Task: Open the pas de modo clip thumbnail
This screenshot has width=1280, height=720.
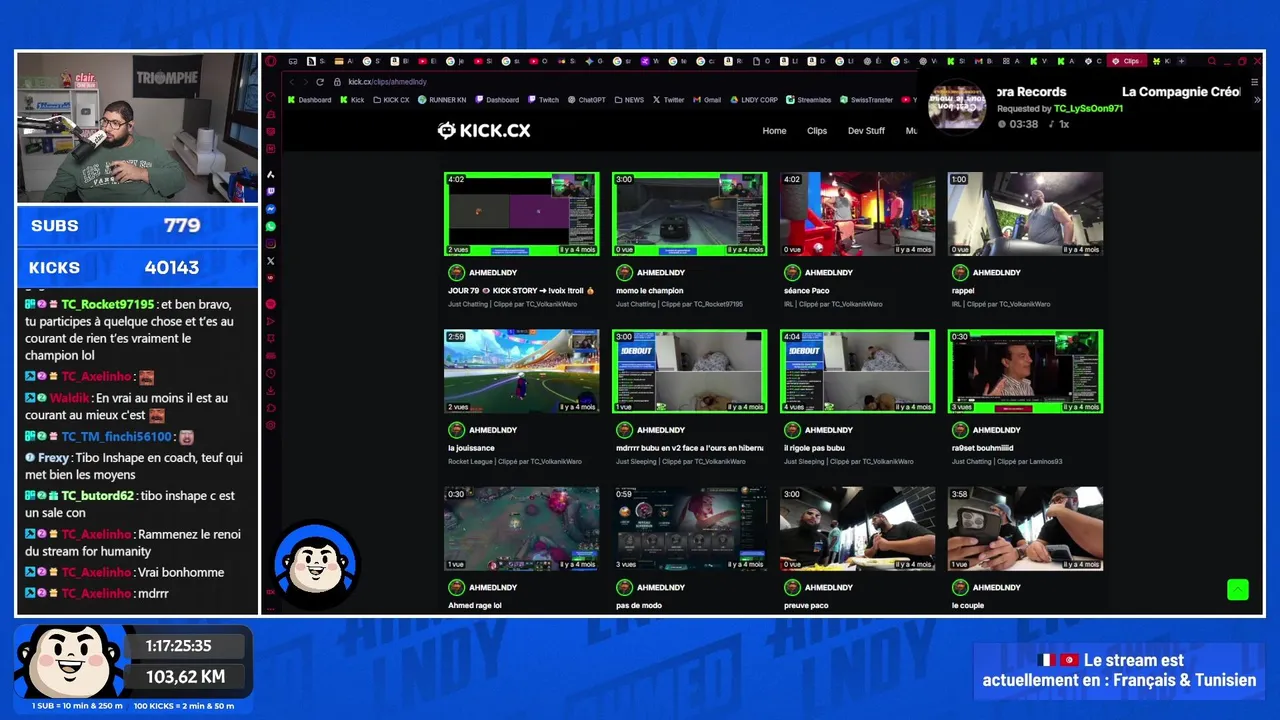Action: point(689,528)
